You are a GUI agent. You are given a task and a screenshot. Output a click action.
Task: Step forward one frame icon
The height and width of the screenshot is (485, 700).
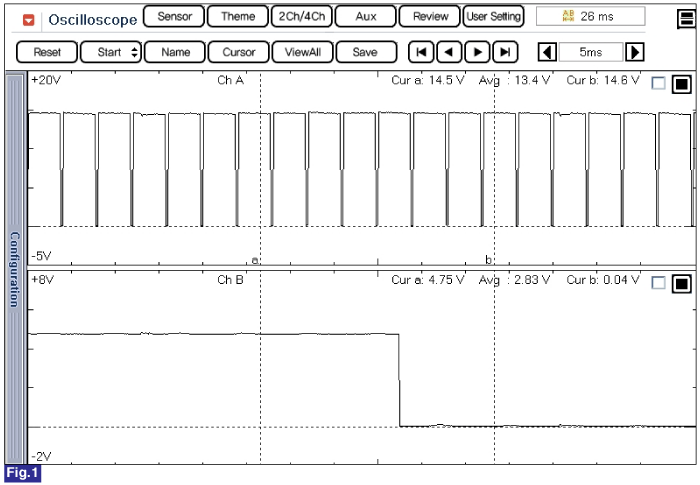click(x=477, y=52)
